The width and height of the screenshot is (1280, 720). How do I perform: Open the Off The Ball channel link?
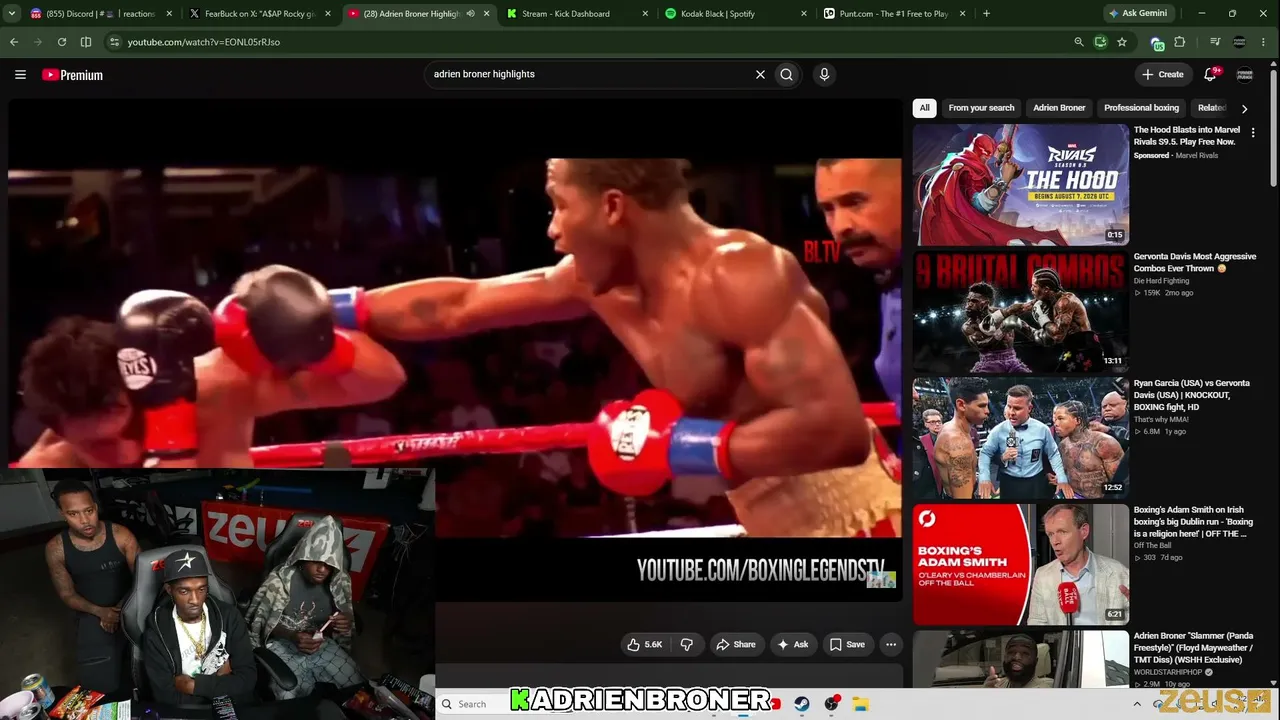pos(1152,545)
